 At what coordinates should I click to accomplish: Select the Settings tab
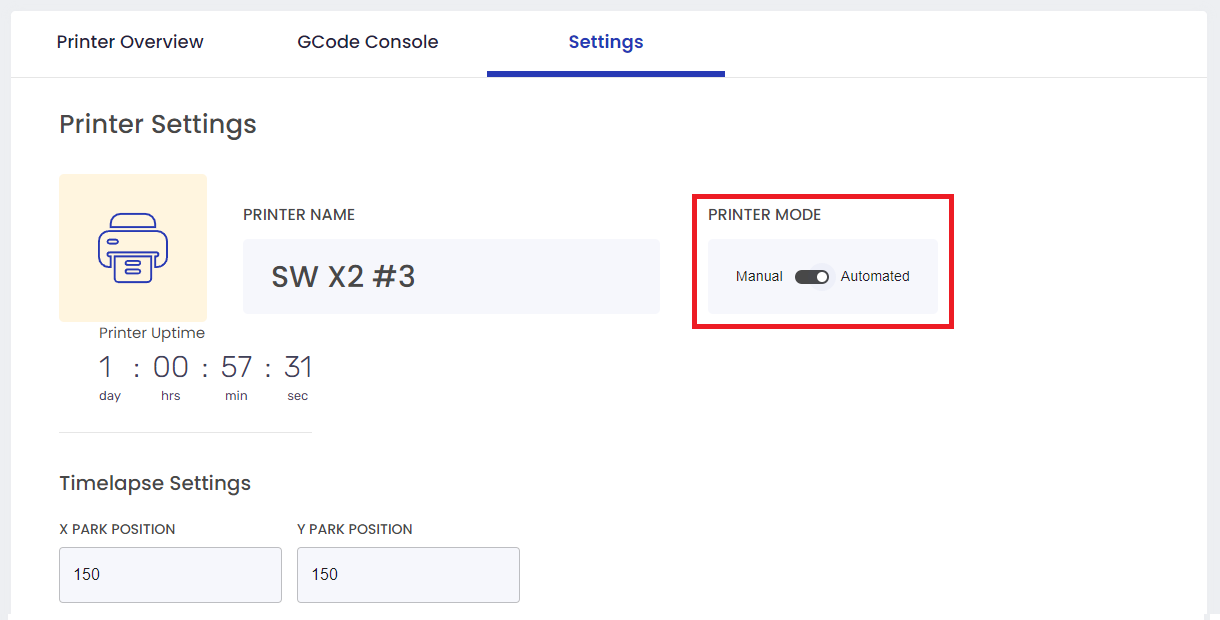[605, 42]
